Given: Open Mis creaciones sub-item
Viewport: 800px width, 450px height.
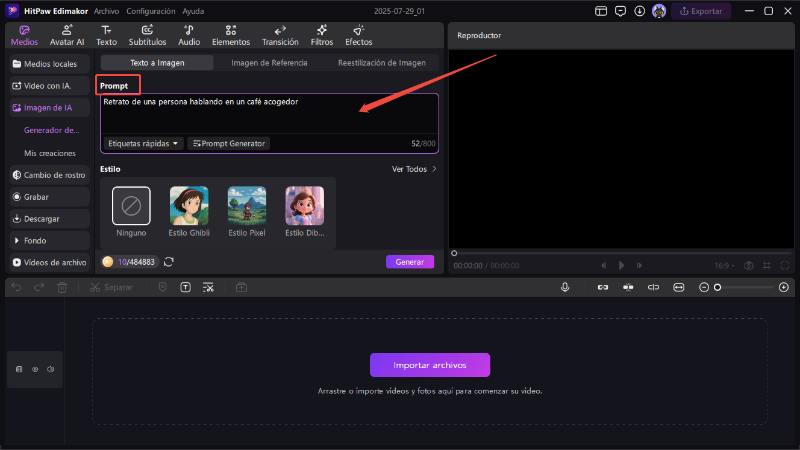Looking at the screenshot, I should pyautogui.click(x=49, y=153).
